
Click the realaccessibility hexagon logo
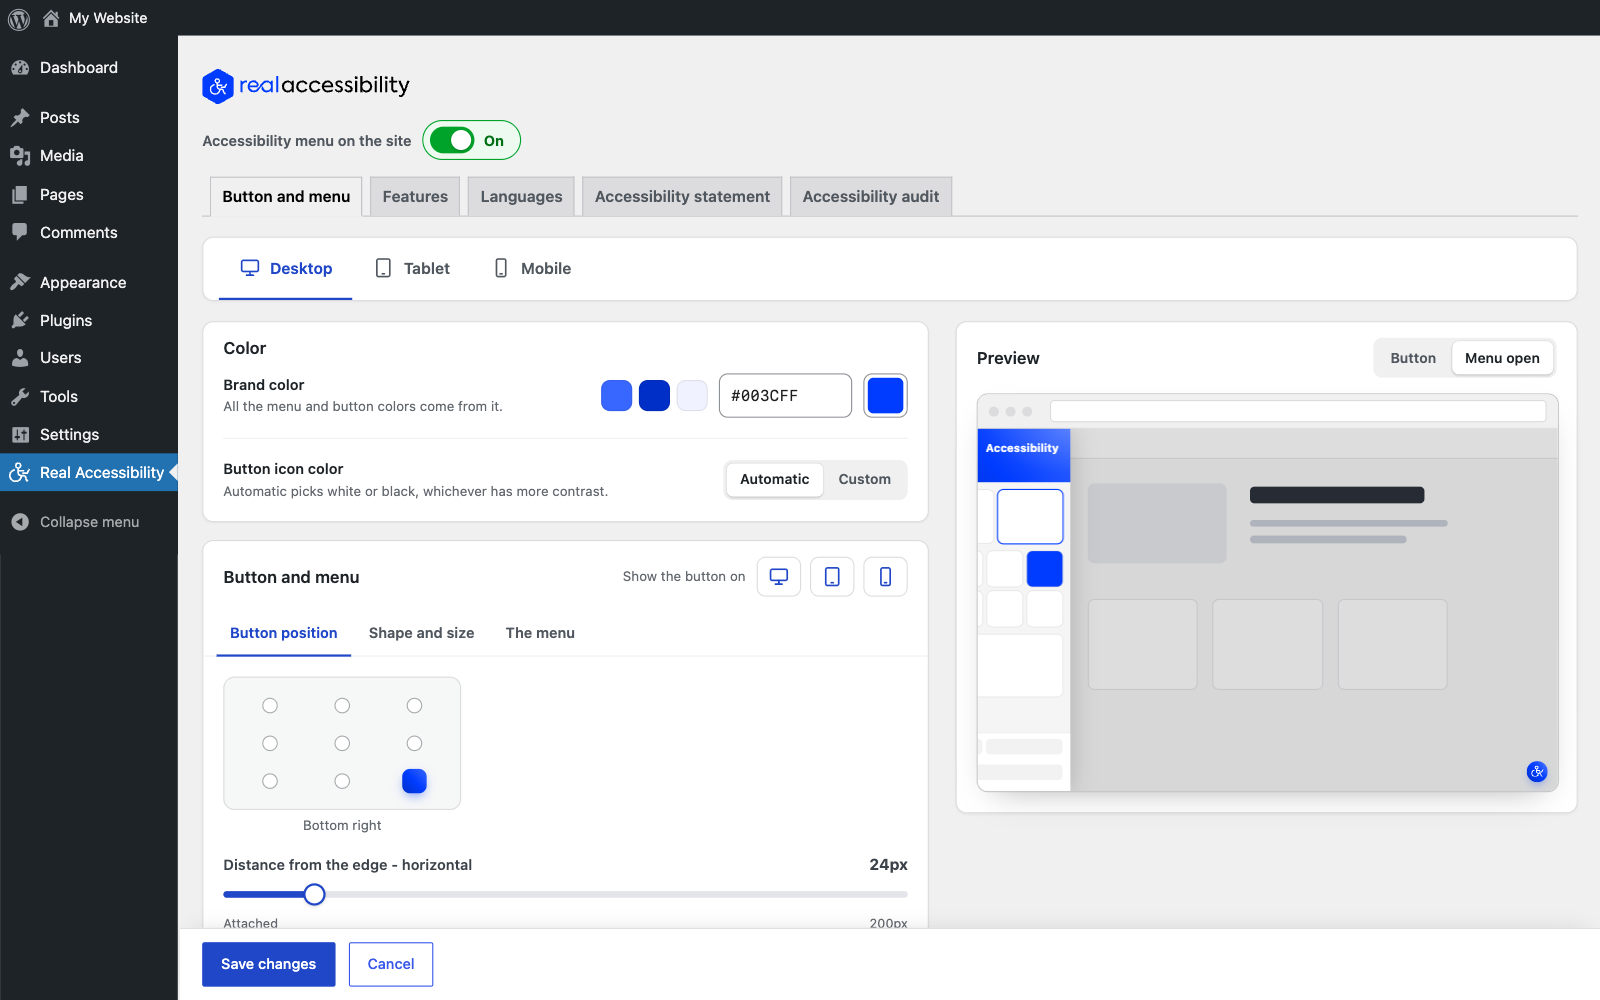[218, 86]
